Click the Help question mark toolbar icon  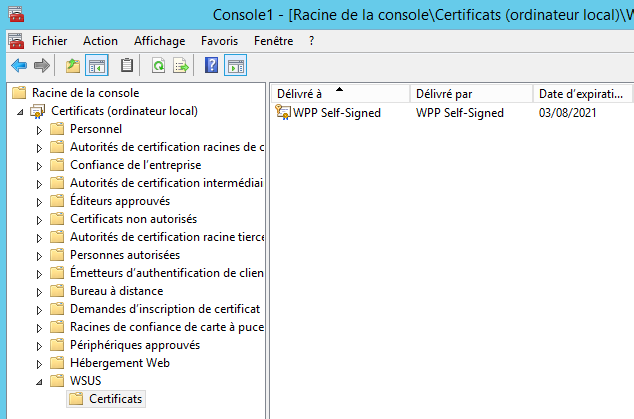(211, 65)
